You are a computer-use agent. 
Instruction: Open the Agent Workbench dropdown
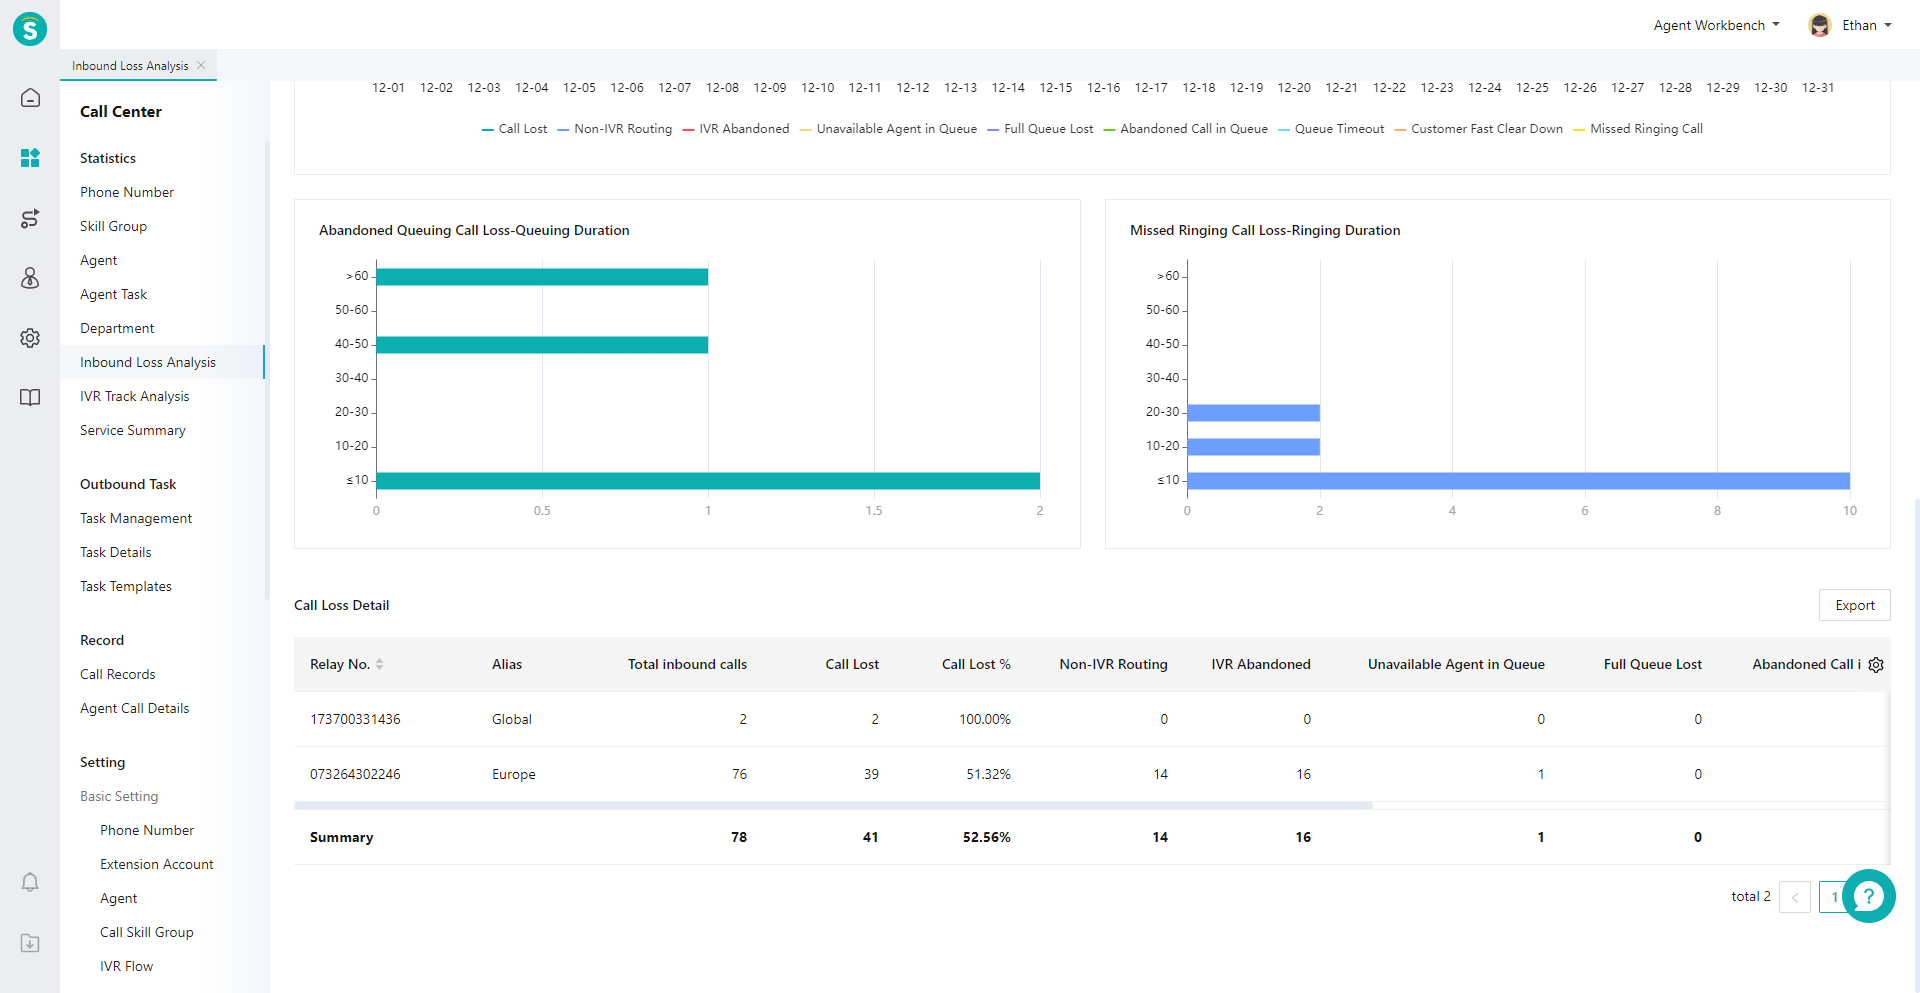1716,25
